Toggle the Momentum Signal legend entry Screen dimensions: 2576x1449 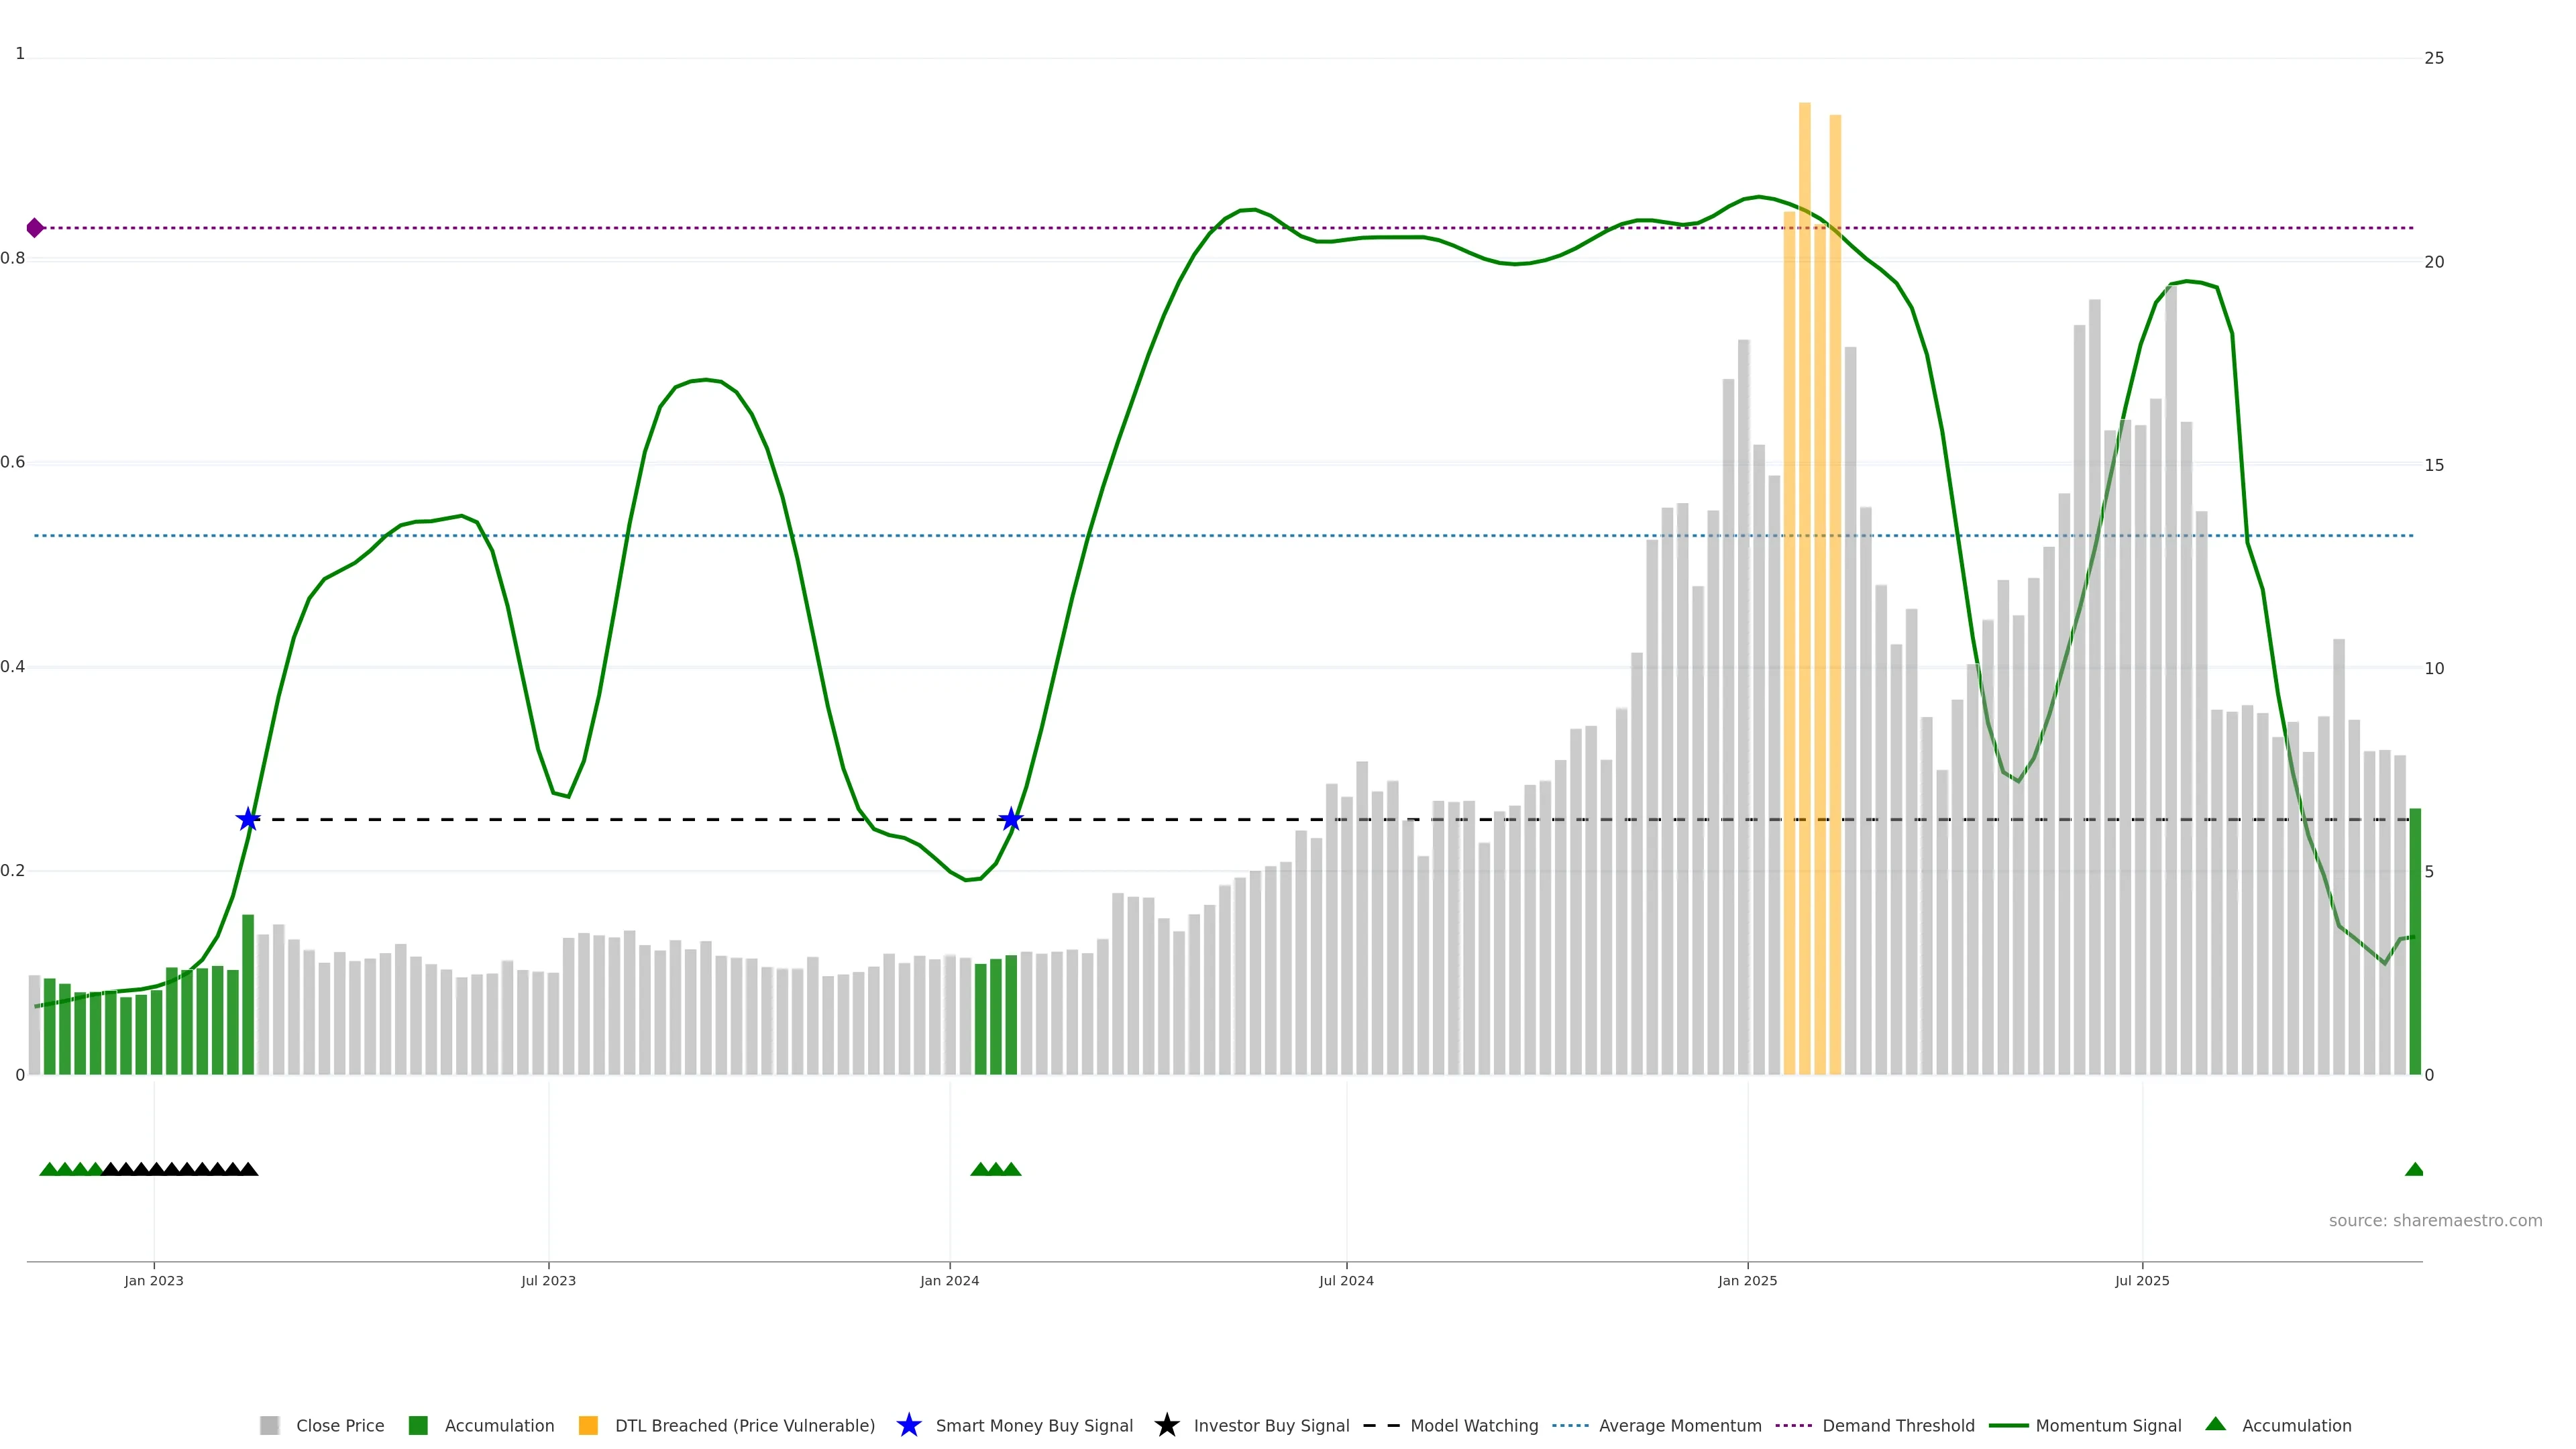click(x=2108, y=1425)
